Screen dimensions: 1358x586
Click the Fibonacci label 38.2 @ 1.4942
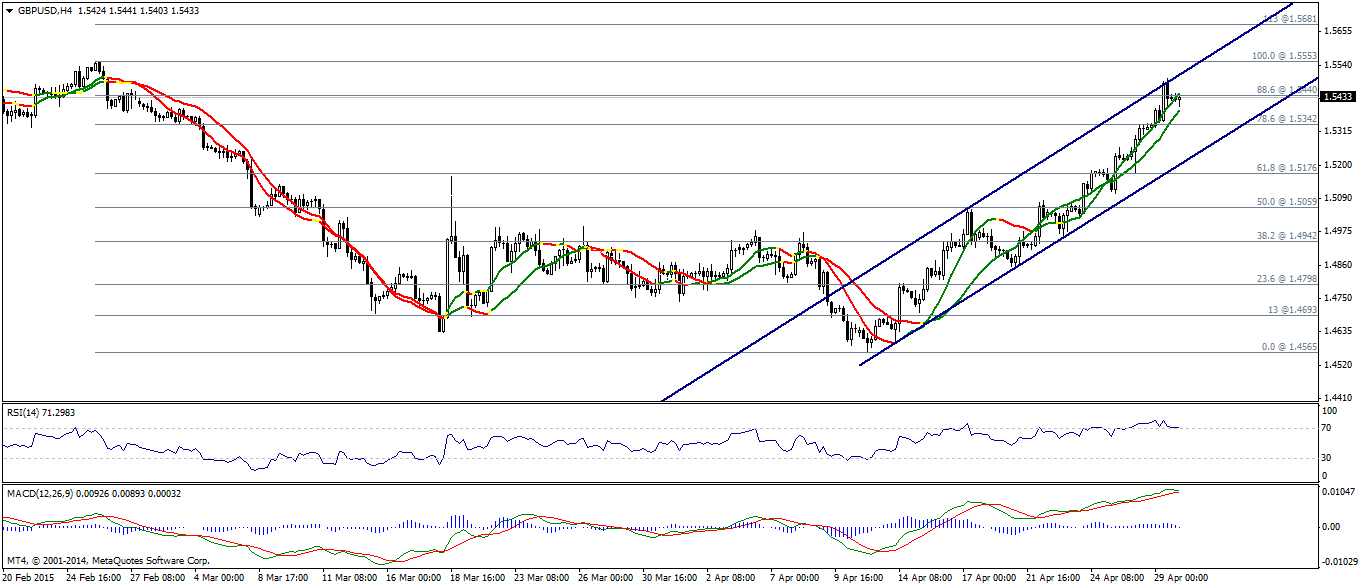coord(1285,236)
